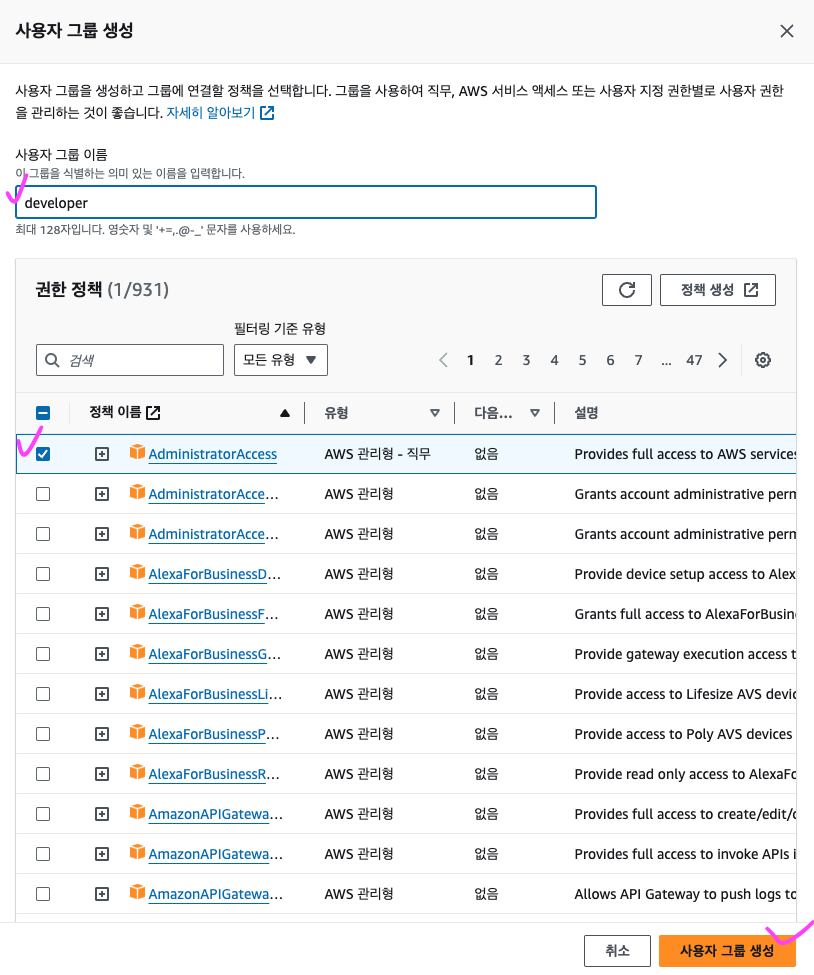Click 'Provide access to Poly AVS devices' description
The height and width of the screenshot is (975, 814).
pyautogui.click(x=683, y=734)
